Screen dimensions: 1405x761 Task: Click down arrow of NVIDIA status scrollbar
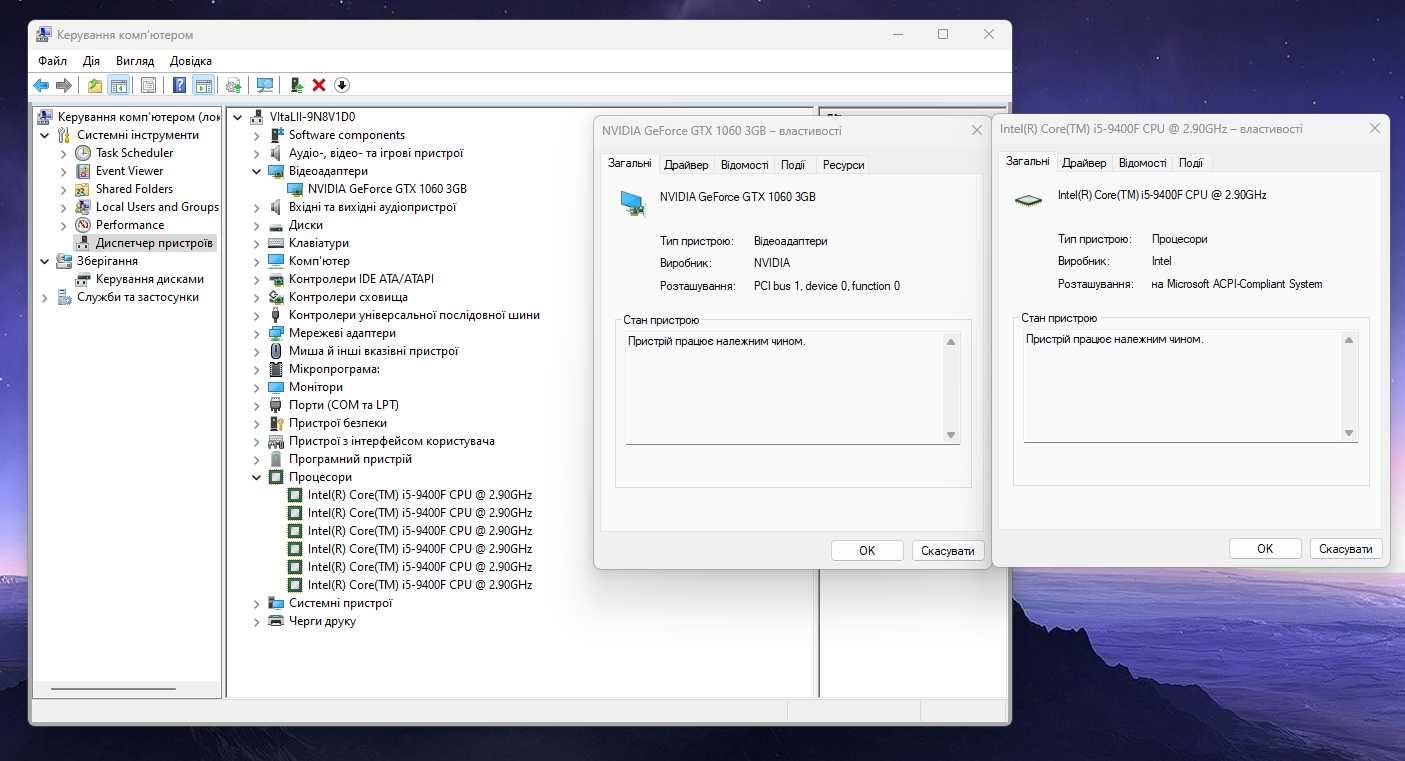click(951, 435)
